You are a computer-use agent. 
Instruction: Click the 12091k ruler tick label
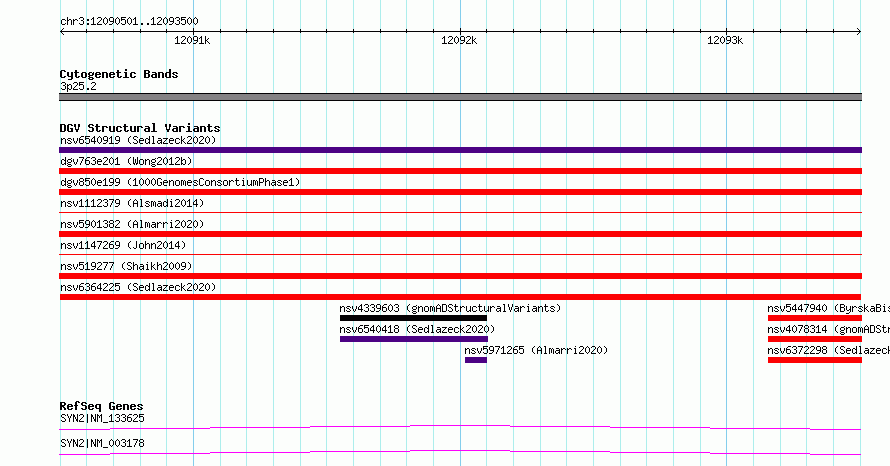point(192,40)
